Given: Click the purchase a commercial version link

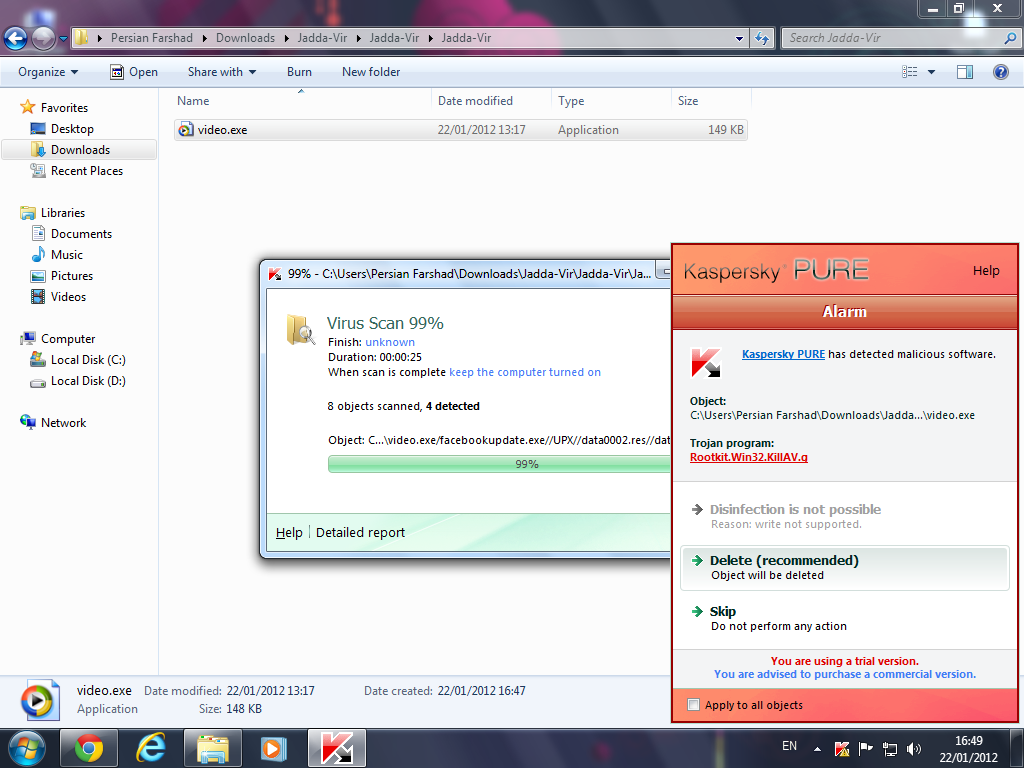Looking at the screenshot, I should click(x=845, y=675).
